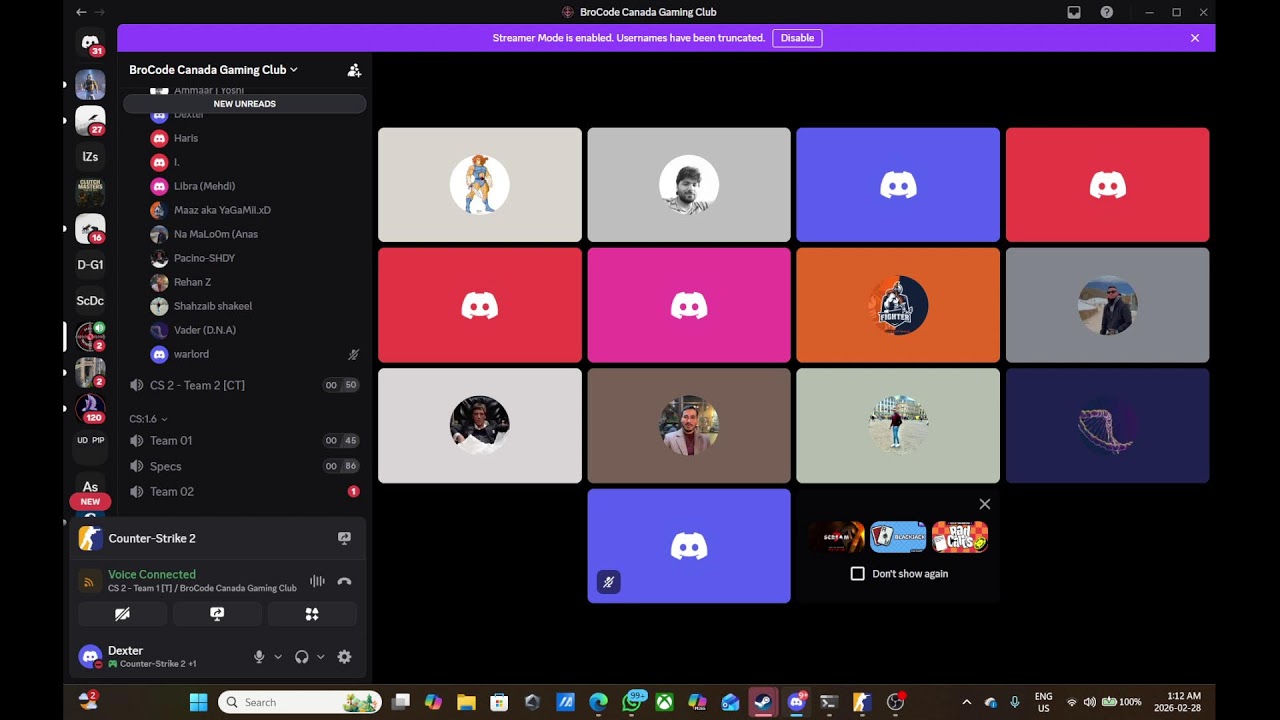Click the red NEW badge in server list
Image resolution: width=1280 pixels, height=720 pixels.
(x=90, y=501)
